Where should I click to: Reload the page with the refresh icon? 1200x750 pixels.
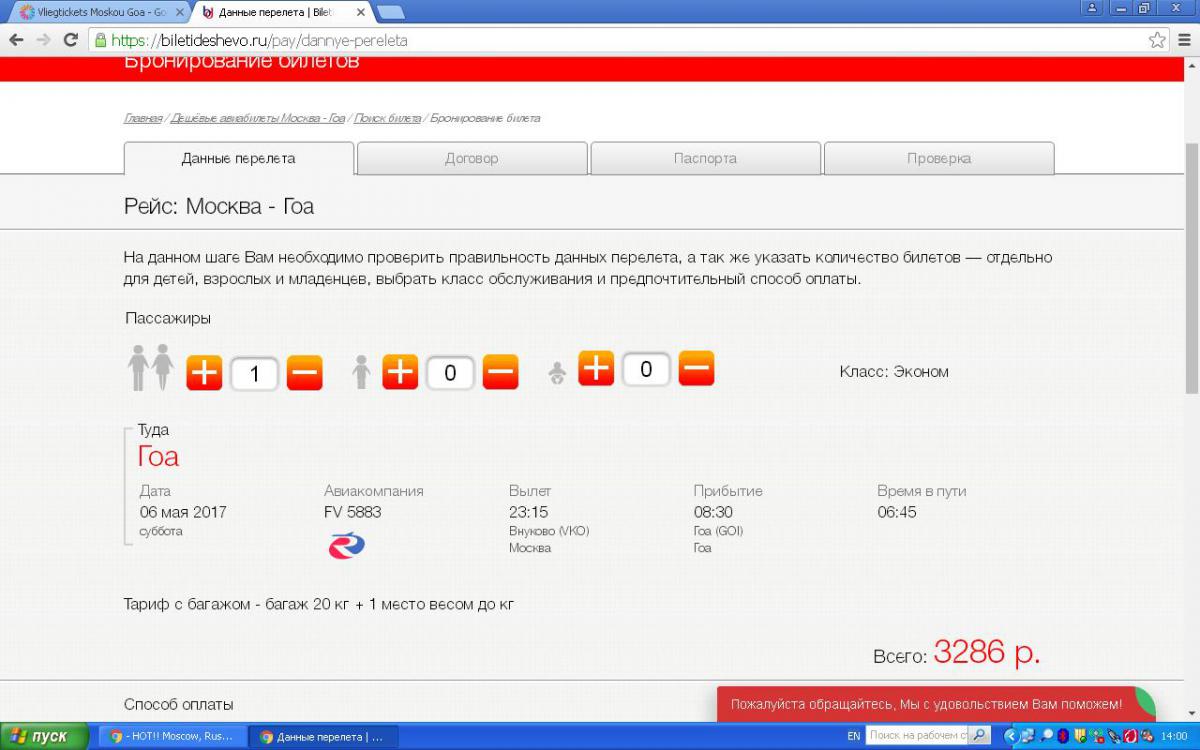[x=70, y=41]
